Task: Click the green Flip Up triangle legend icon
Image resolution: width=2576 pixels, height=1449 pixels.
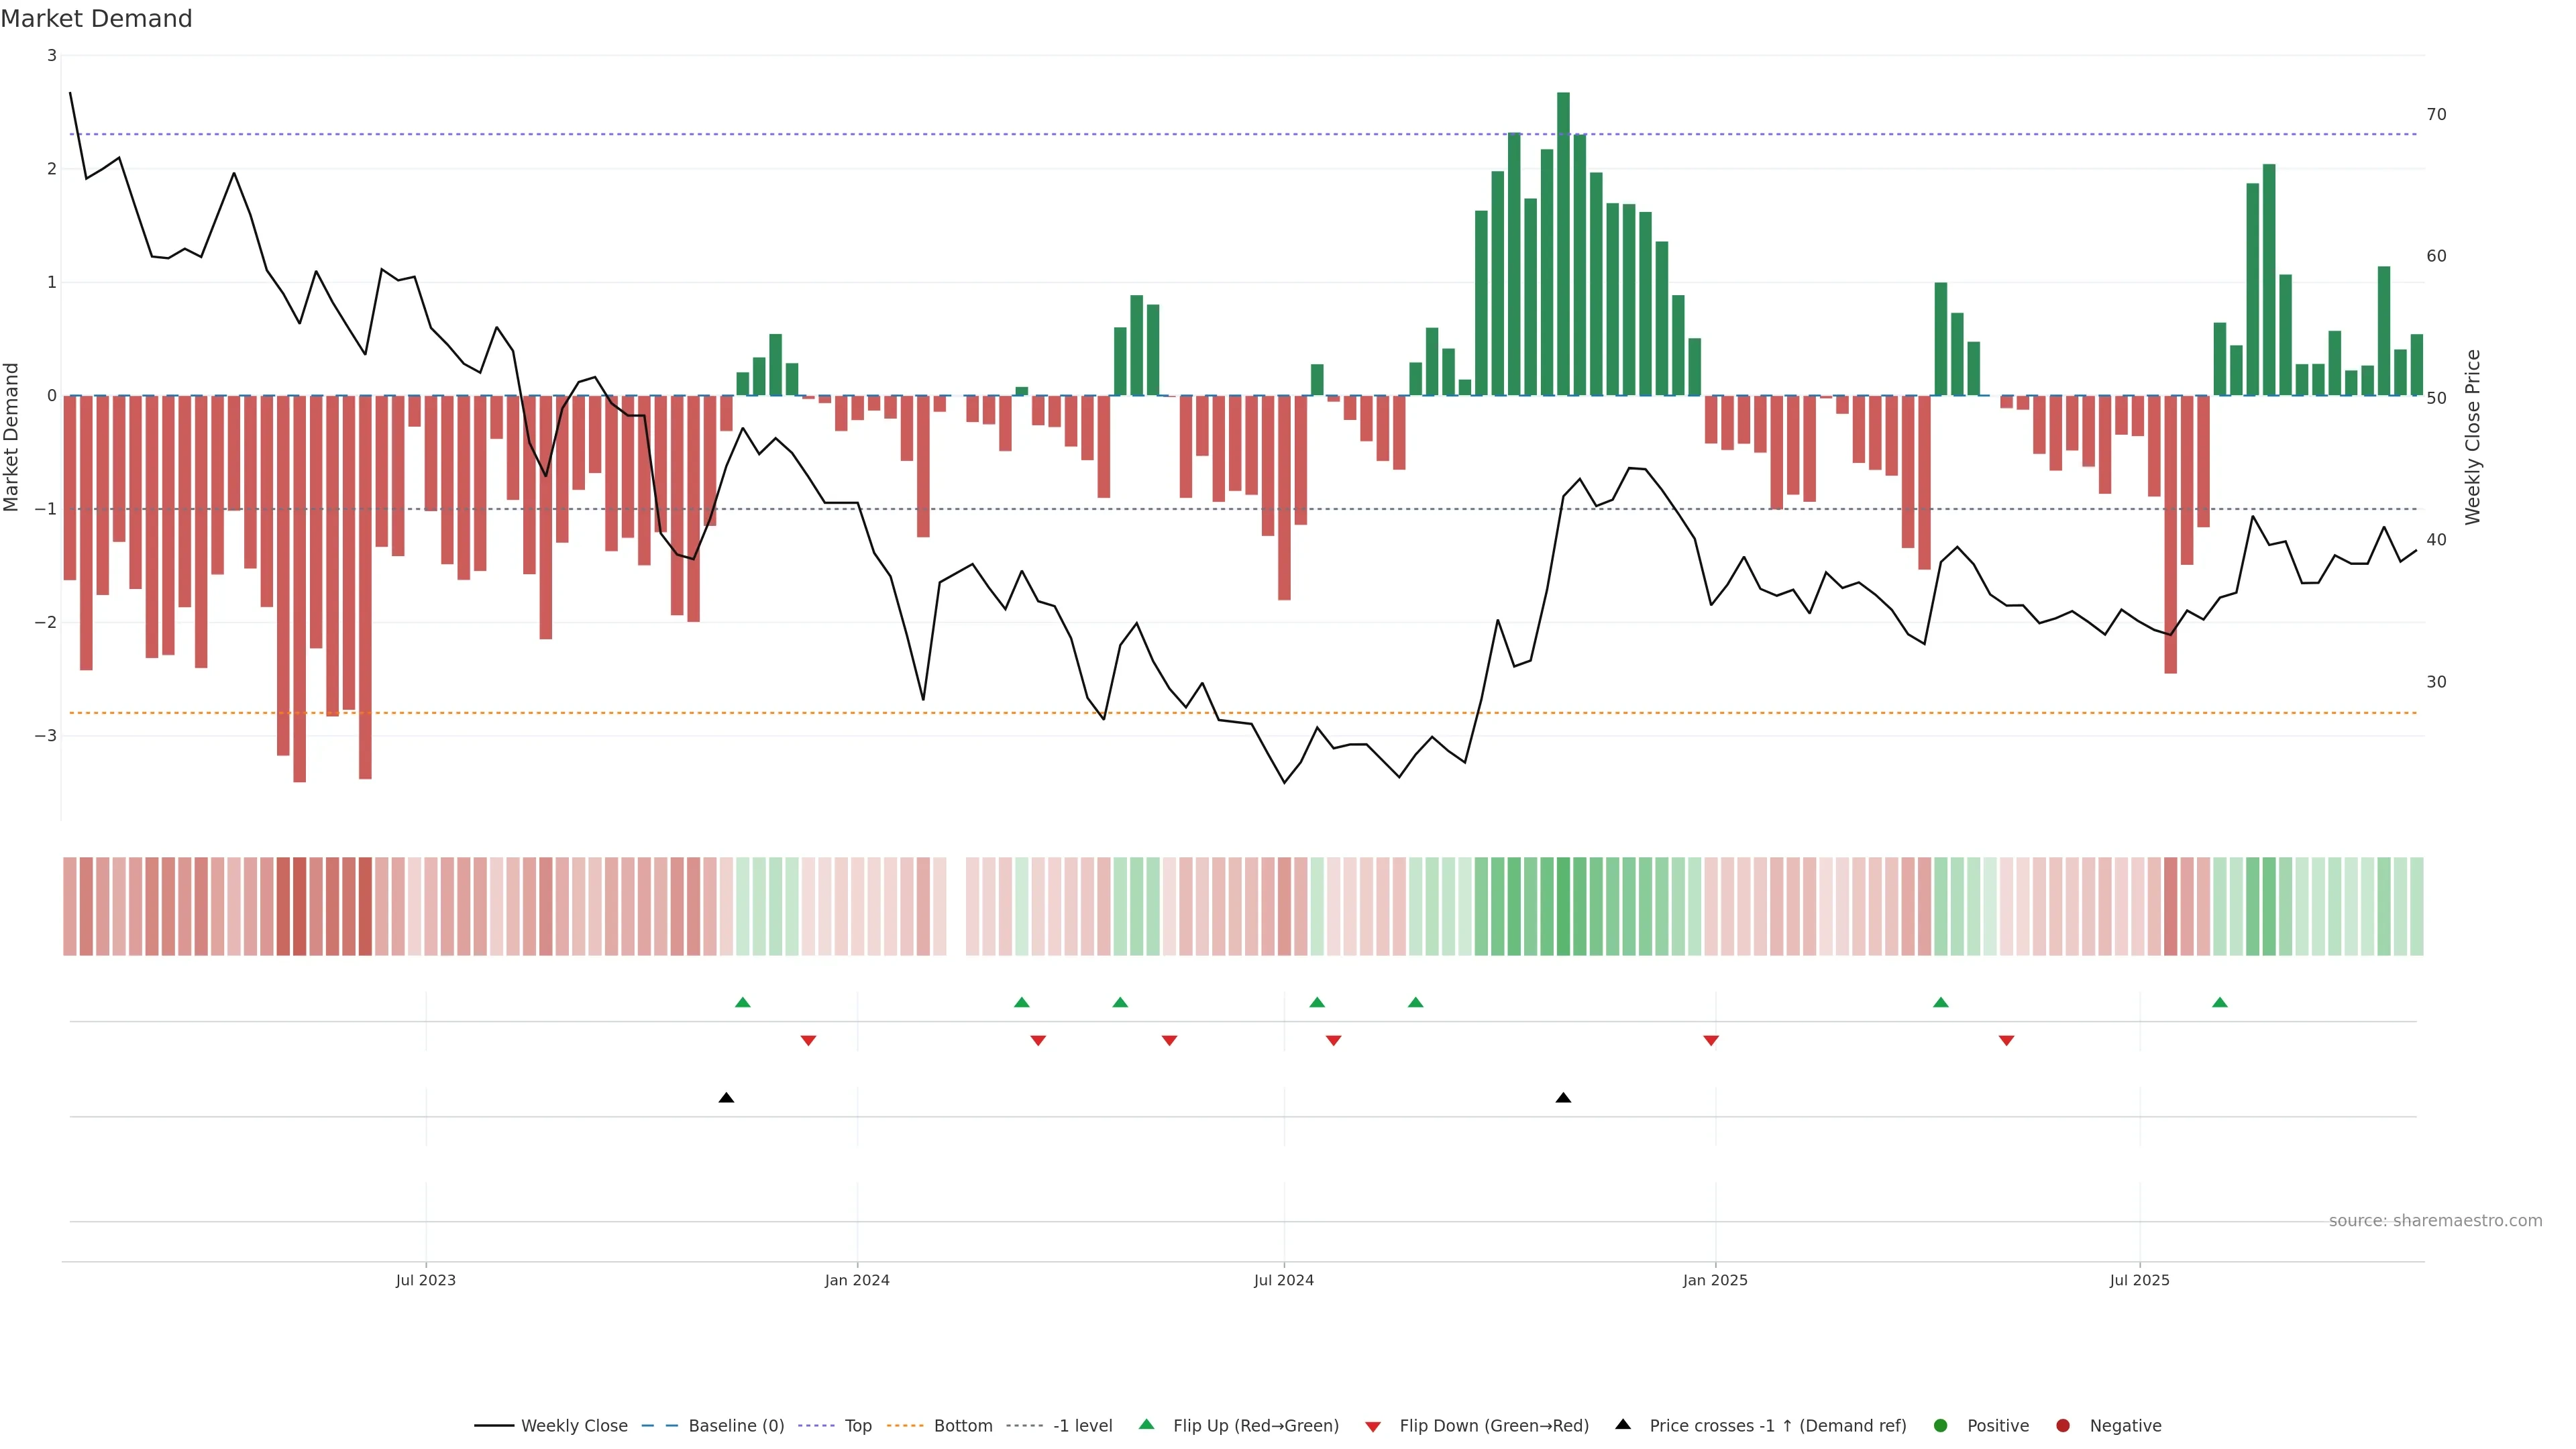Action: [1146, 1424]
